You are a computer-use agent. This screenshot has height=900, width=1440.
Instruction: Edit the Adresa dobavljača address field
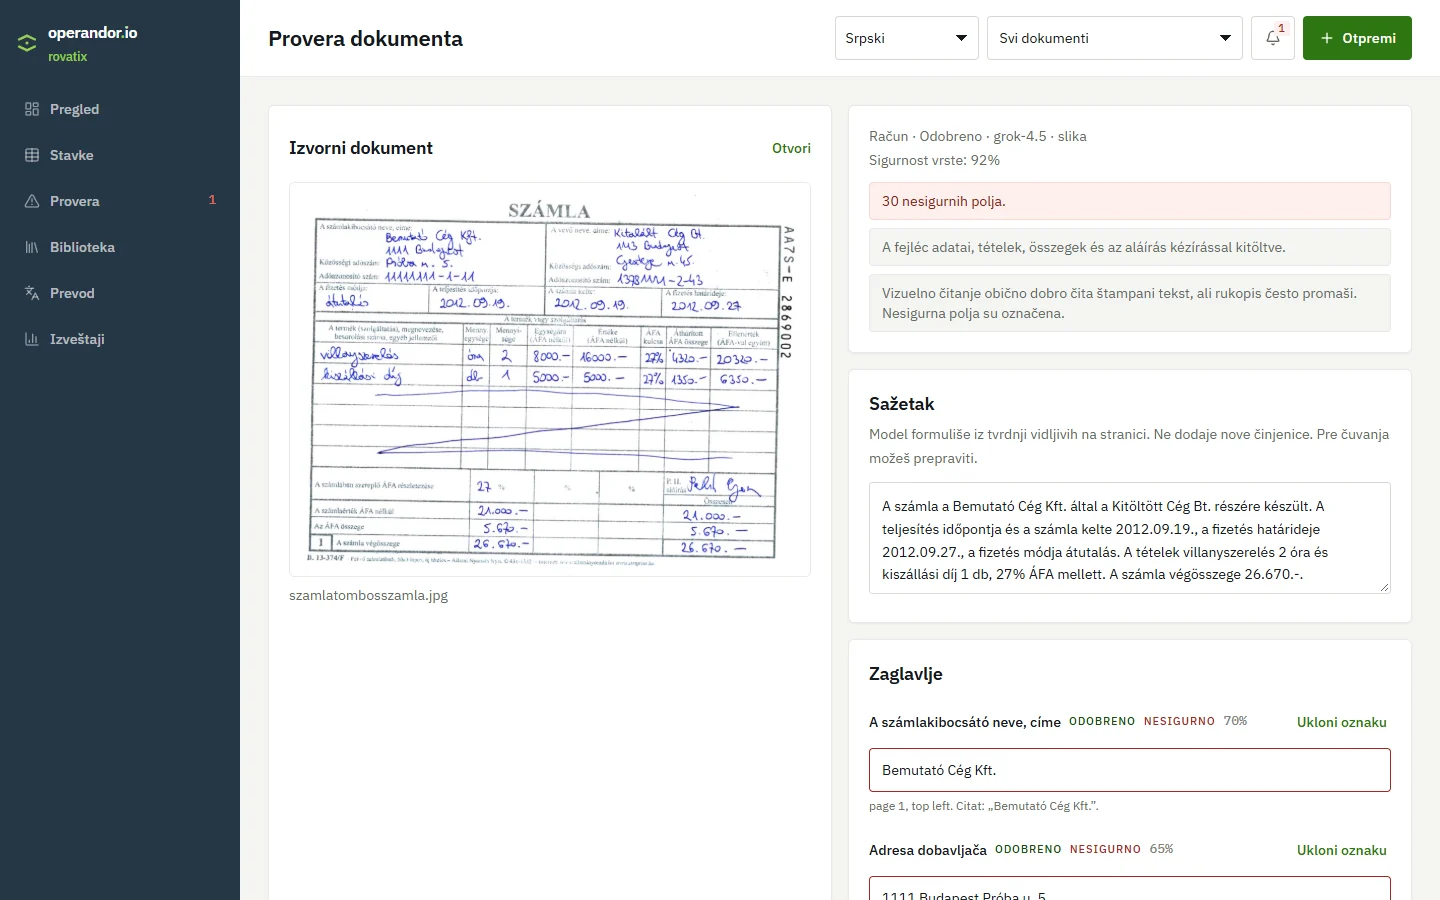click(1130, 888)
